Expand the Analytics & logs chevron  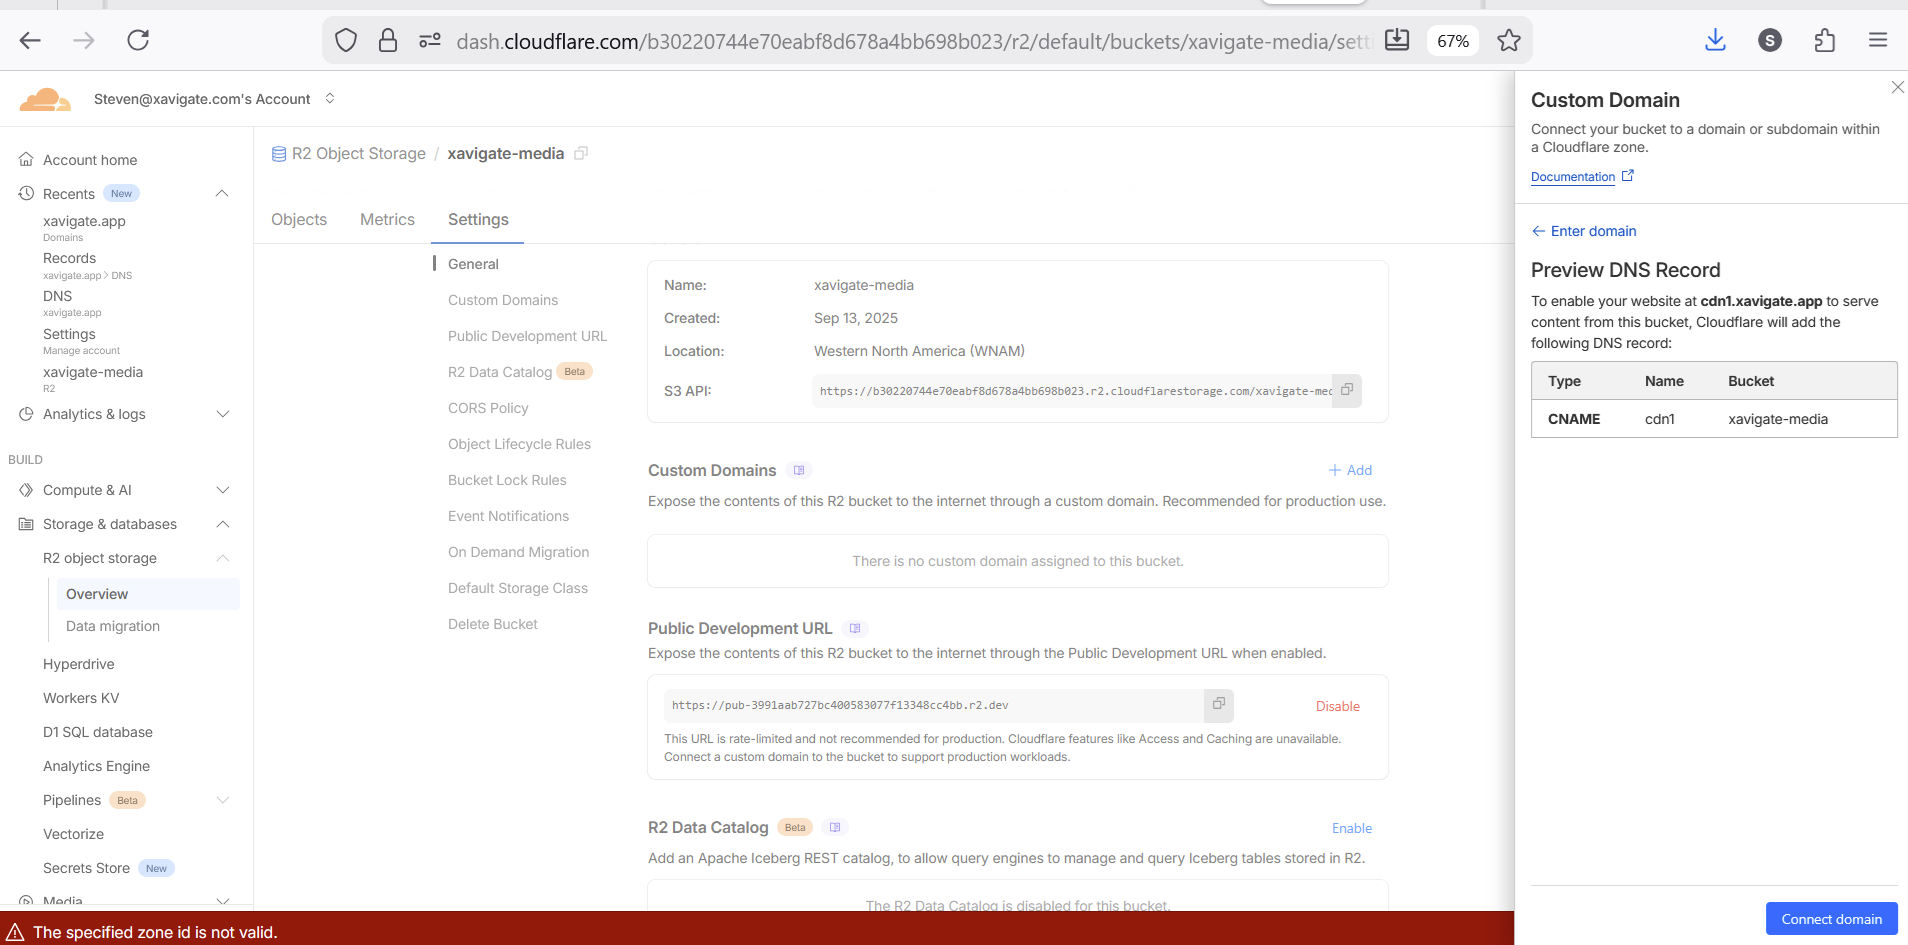tap(223, 414)
